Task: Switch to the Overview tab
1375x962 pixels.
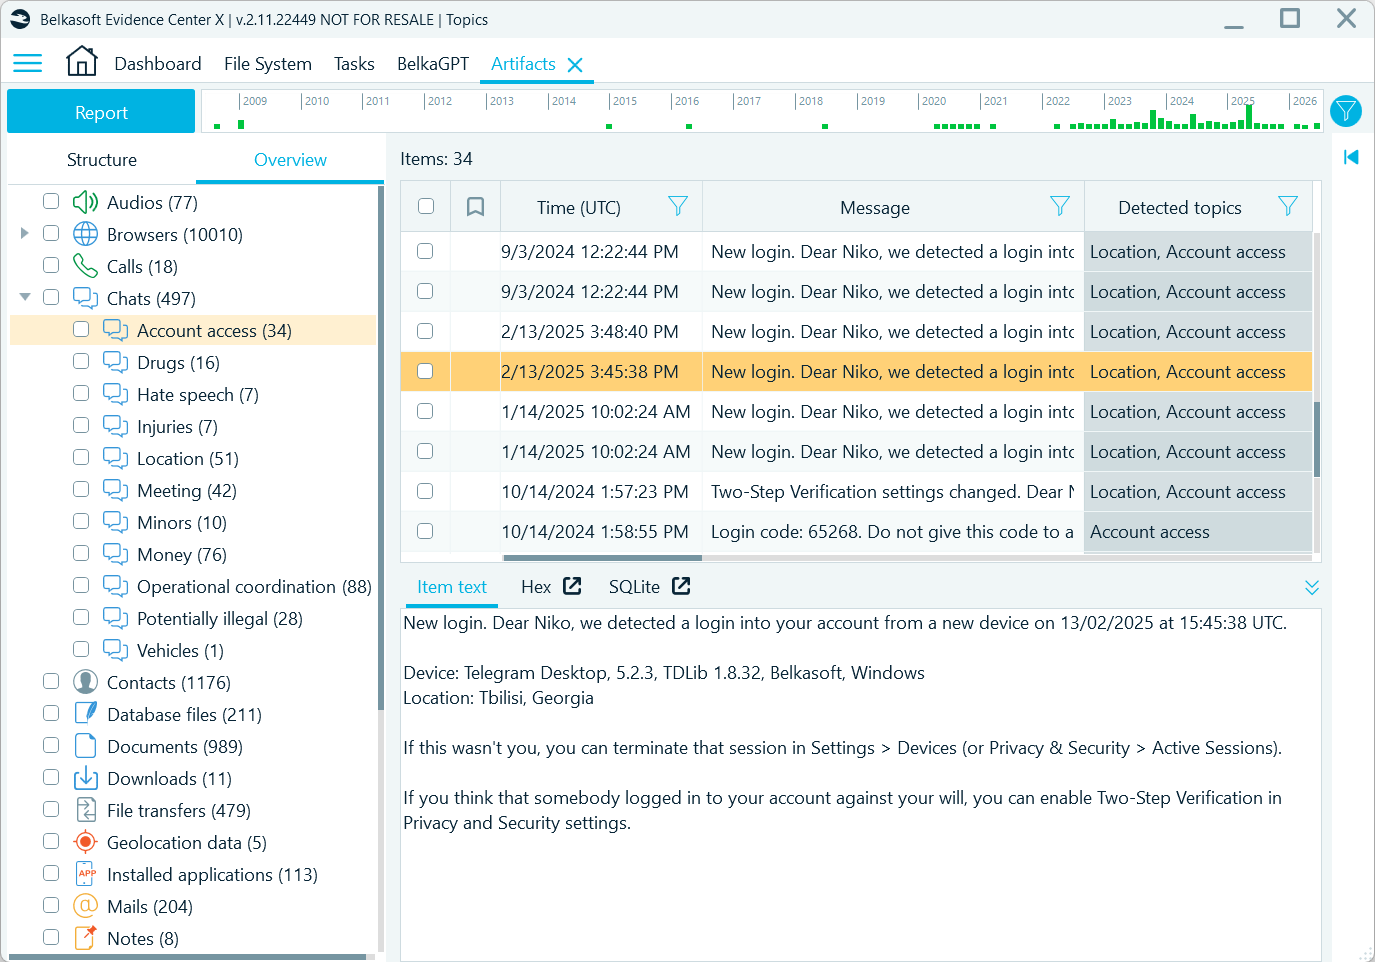Action: (290, 160)
